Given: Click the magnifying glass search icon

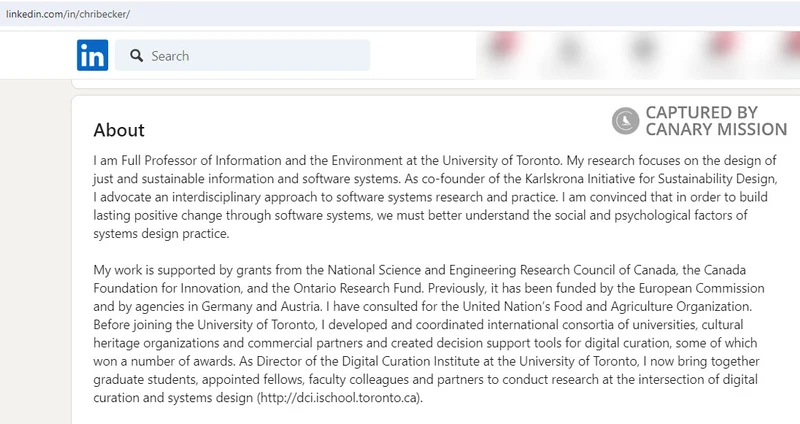Looking at the screenshot, I should click(136, 56).
